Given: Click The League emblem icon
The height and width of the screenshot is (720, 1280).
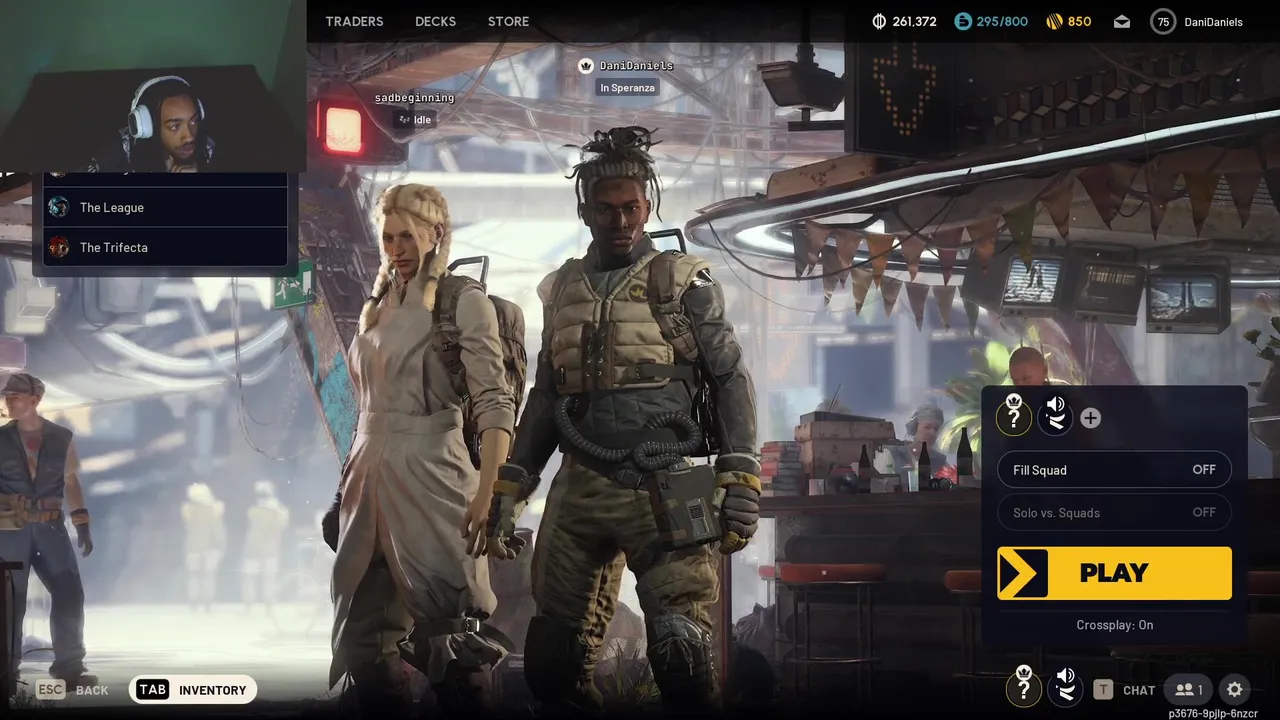Looking at the screenshot, I should 59,207.
